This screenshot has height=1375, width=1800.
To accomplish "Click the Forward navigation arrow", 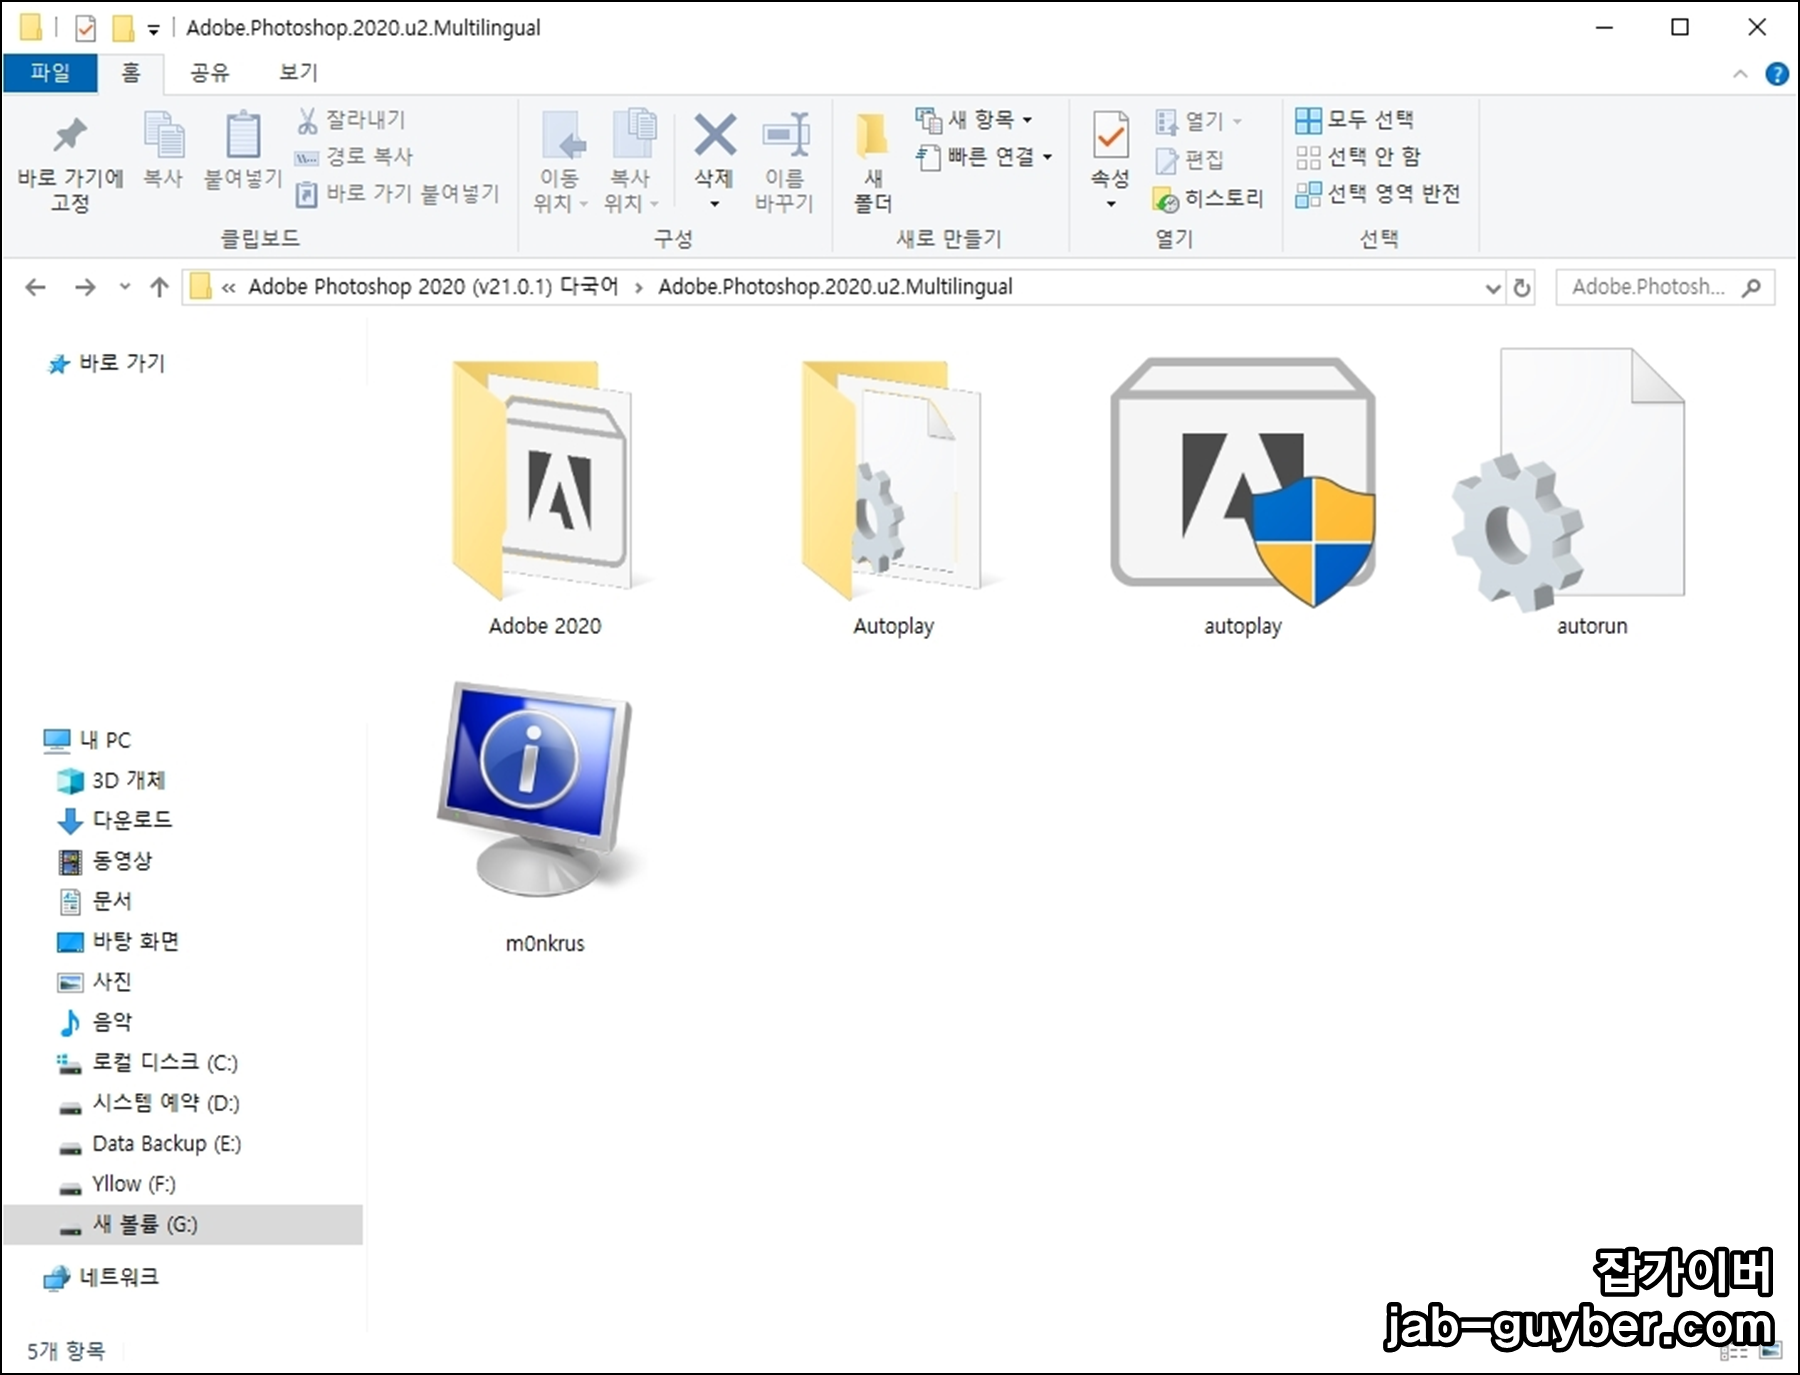I will 85,288.
